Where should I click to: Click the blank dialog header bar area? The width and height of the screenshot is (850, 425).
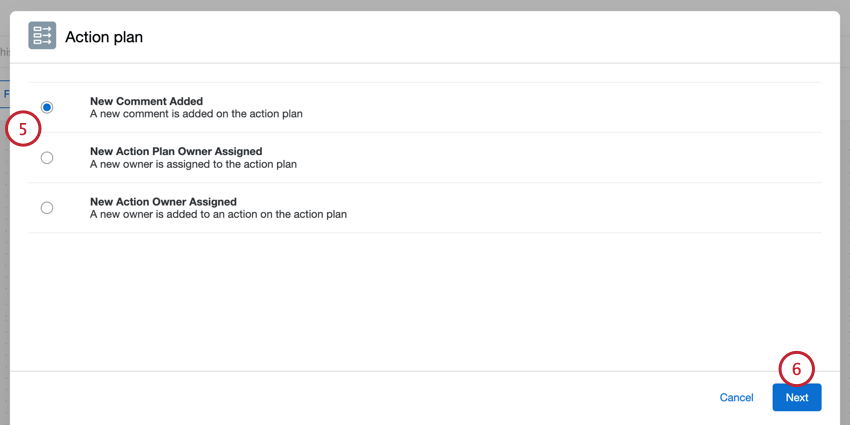(480, 37)
